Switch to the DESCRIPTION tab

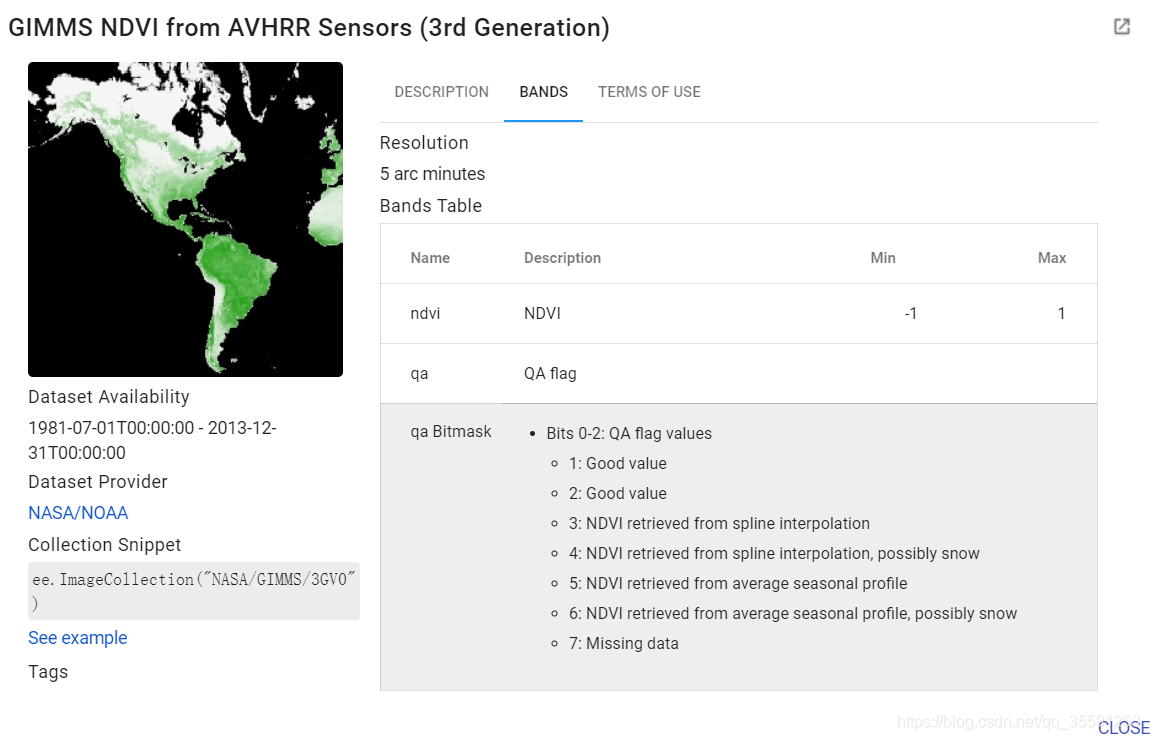click(441, 91)
